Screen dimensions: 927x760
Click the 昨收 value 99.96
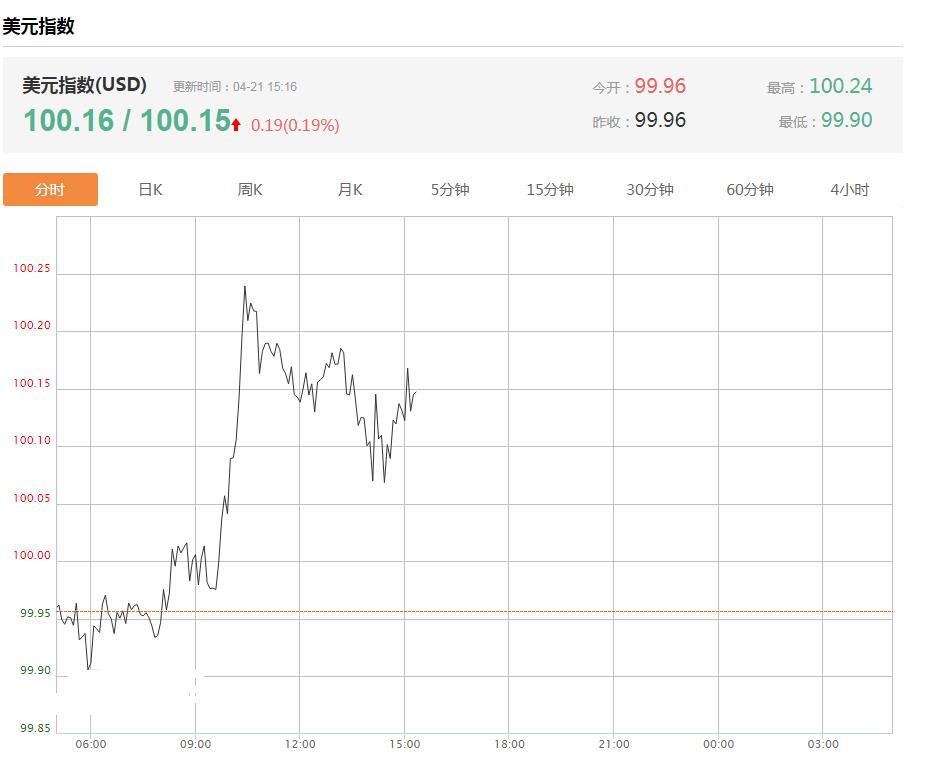click(660, 120)
